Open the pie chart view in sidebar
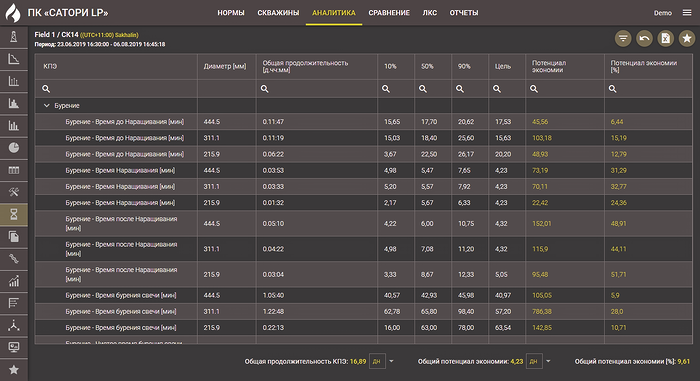 pos(14,148)
